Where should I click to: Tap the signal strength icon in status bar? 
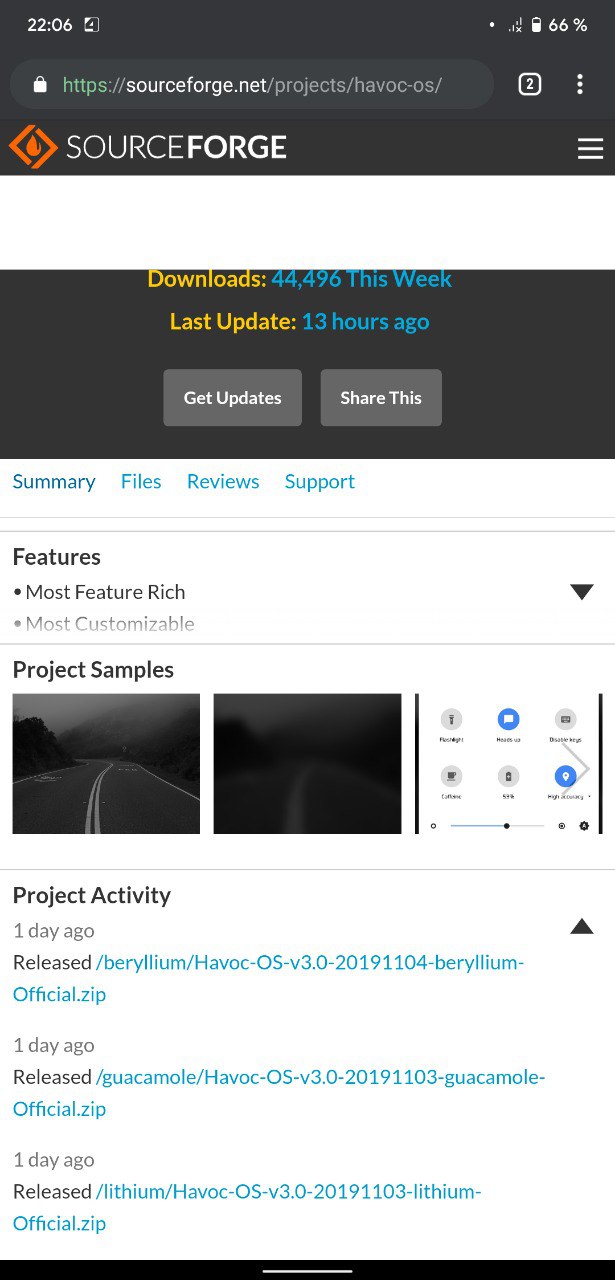tap(515, 25)
